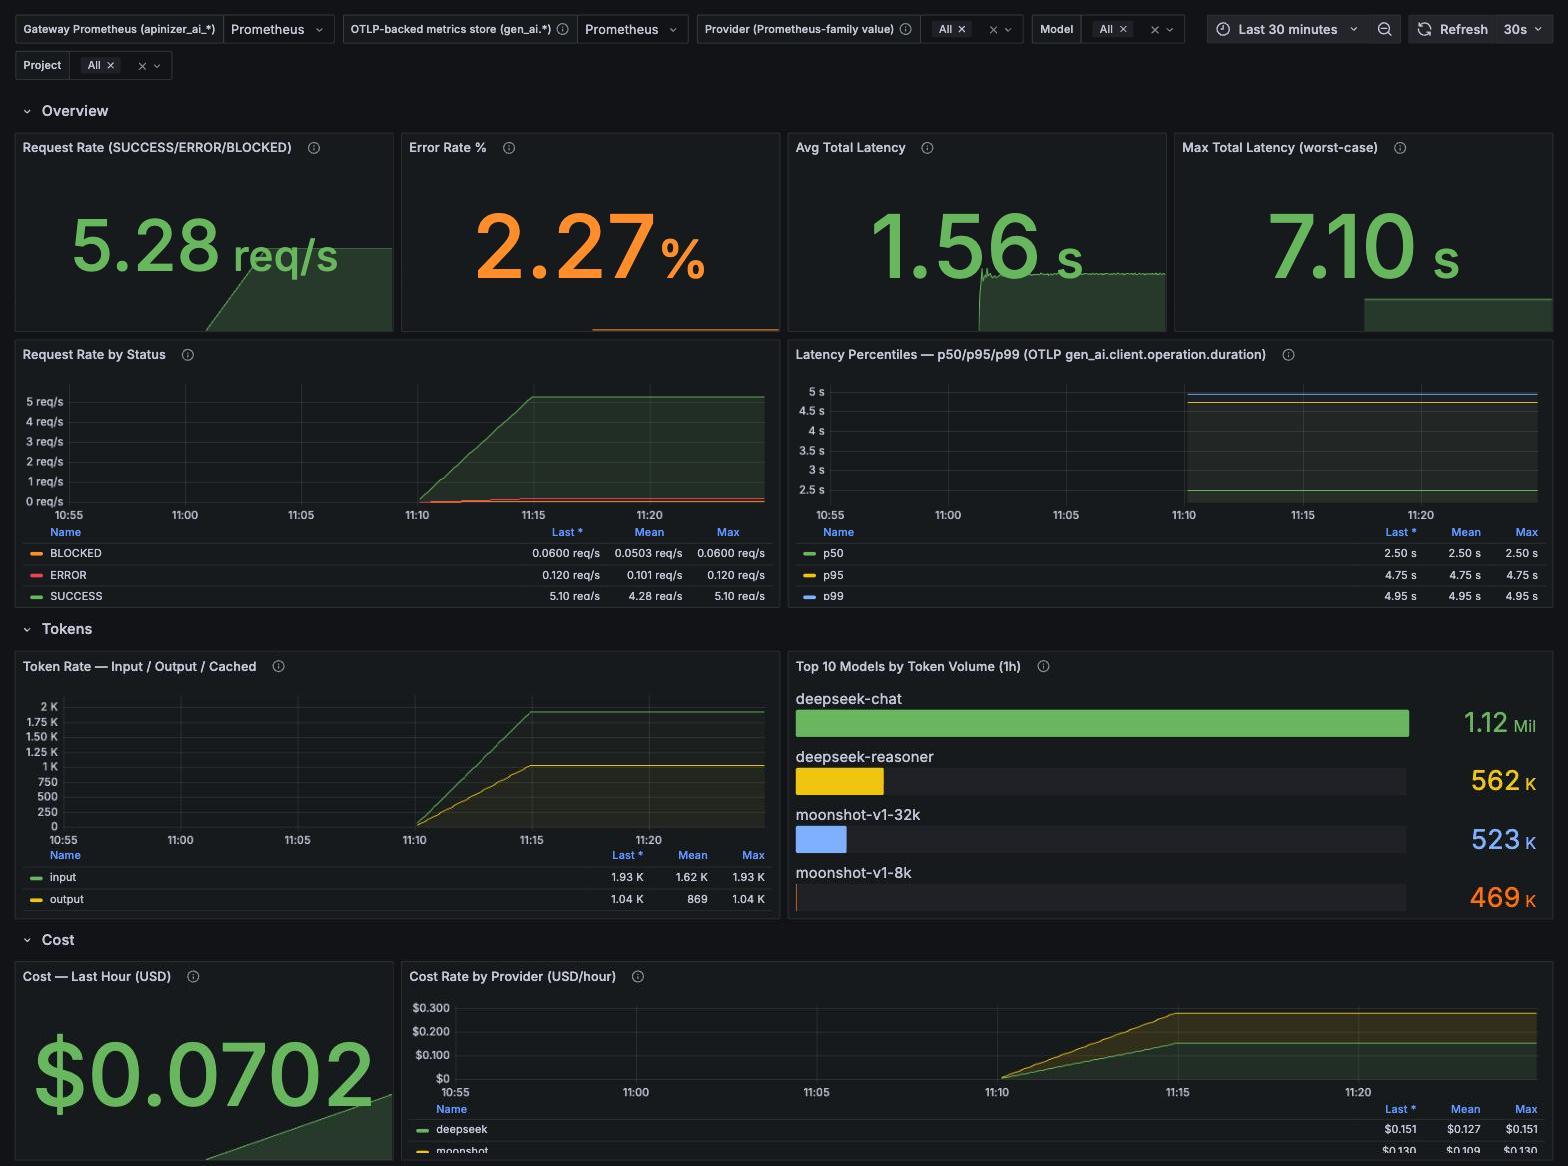Expand Project filter dropdown chevron
Viewport: 1568px width, 1166px height.
(x=157, y=66)
